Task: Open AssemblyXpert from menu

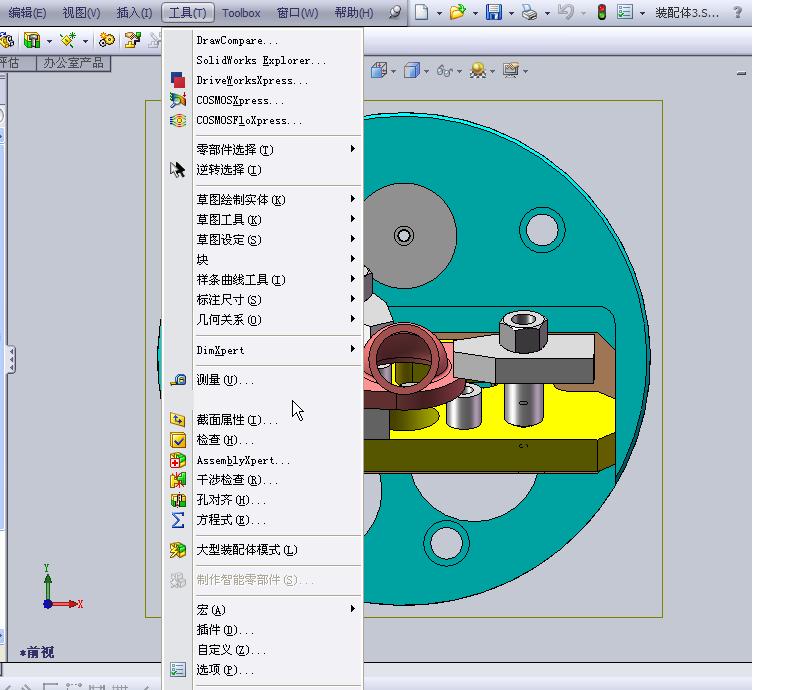Action: click(x=243, y=460)
